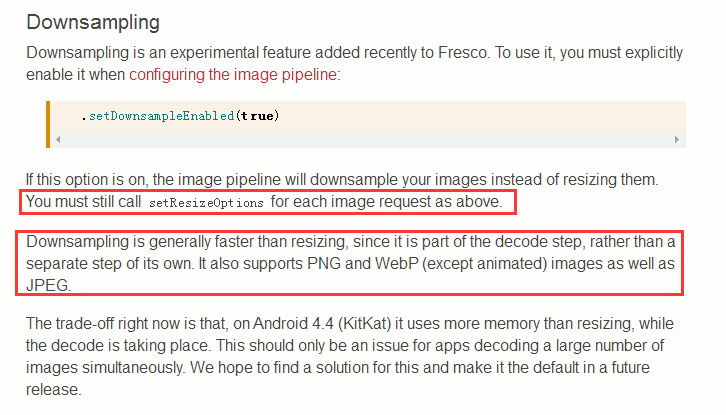This screenshot has height=415, width=726.
Task: Click the code block's left scroll arrow
Action: click(x=58, y=139)
